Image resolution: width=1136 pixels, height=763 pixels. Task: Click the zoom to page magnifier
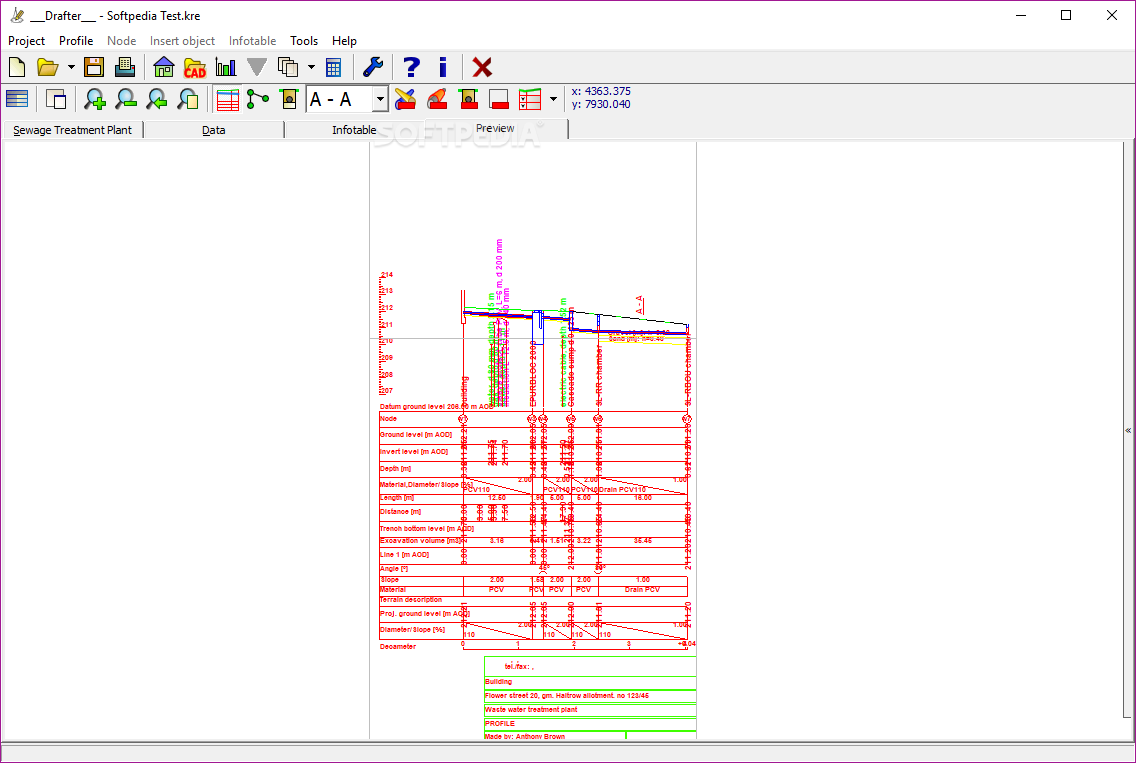tap(188, 99)
